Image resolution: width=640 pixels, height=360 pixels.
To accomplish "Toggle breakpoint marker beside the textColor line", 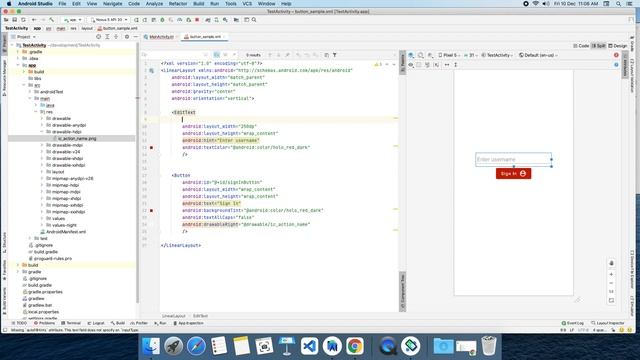I will point(151,147).
